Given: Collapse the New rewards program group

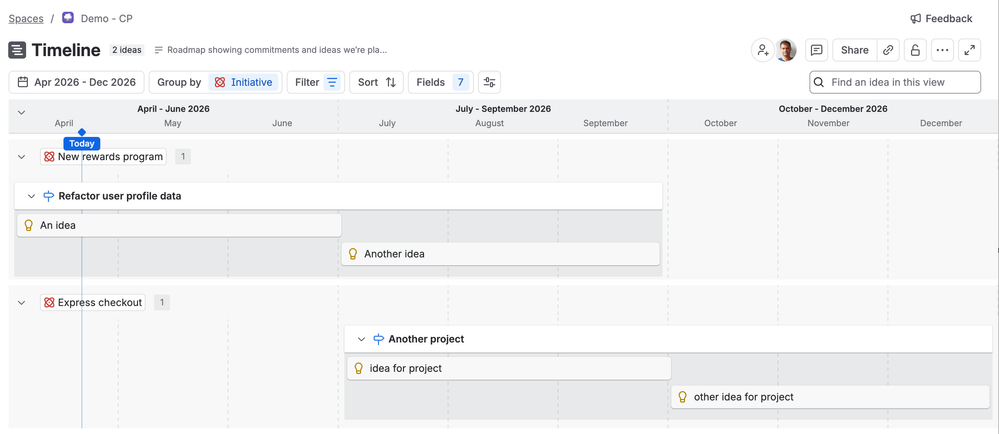Looking at the screenshot, I should click(x=21, y=157).
